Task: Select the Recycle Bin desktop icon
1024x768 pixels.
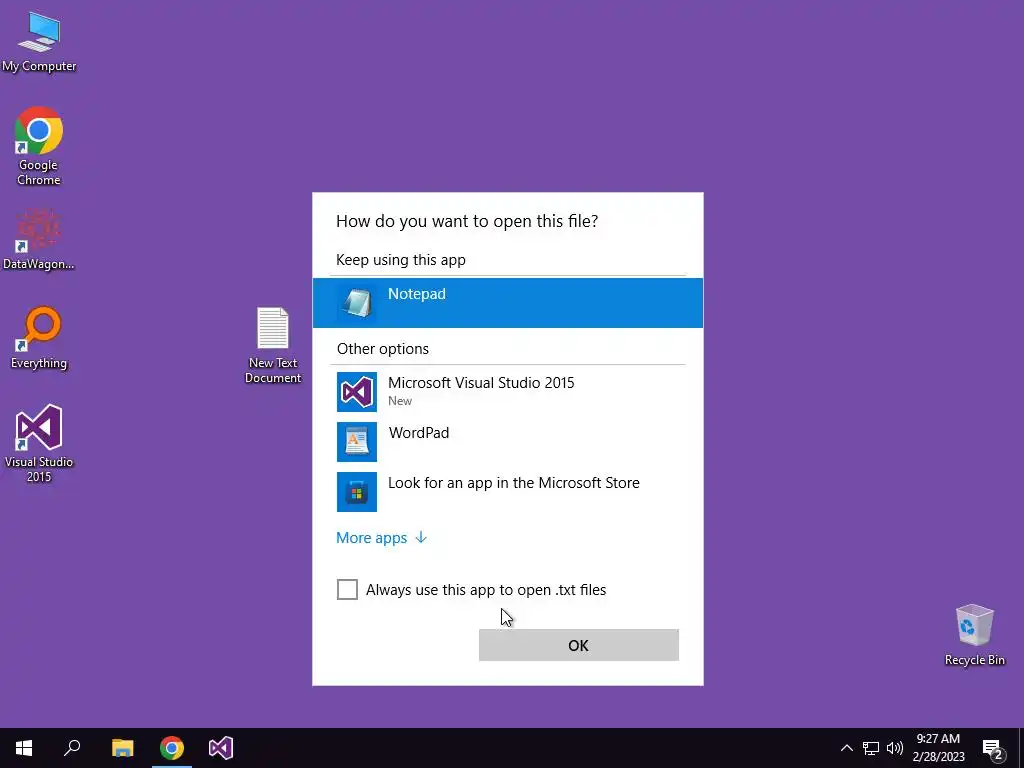Action: coord(974,635)
